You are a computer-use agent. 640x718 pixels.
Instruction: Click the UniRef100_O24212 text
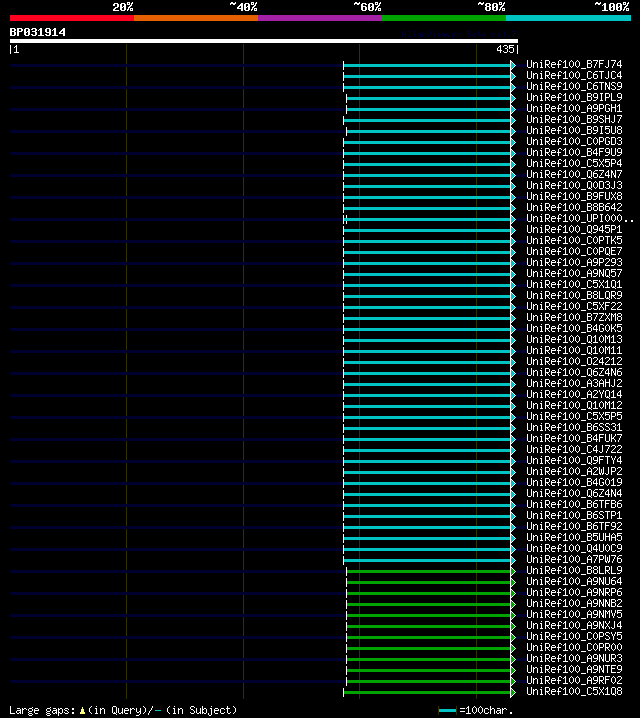[574, 361]
